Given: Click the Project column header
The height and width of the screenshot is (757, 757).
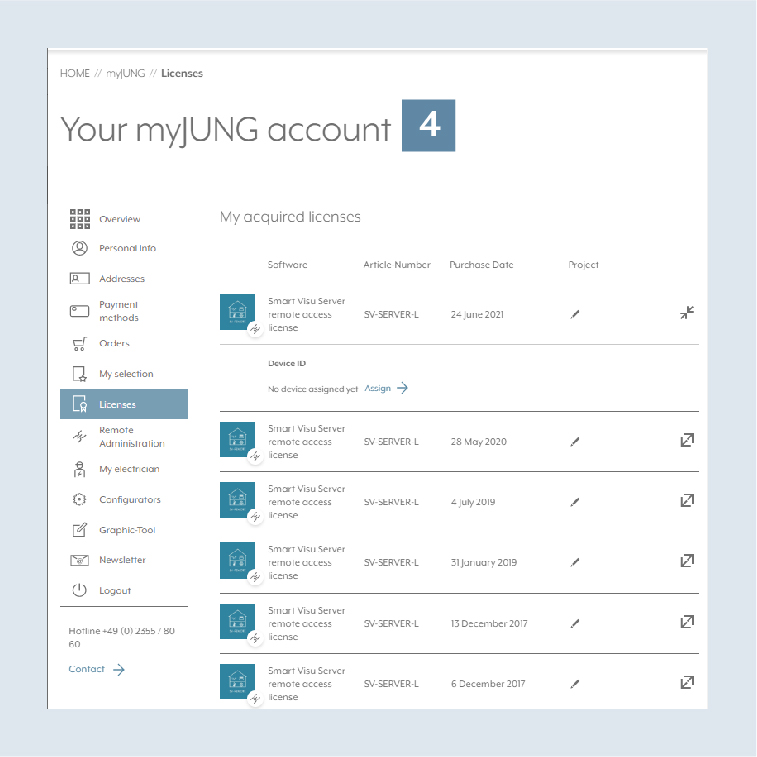Looking at the screenshot, I should pyautogui.click(x=583, y=265).
